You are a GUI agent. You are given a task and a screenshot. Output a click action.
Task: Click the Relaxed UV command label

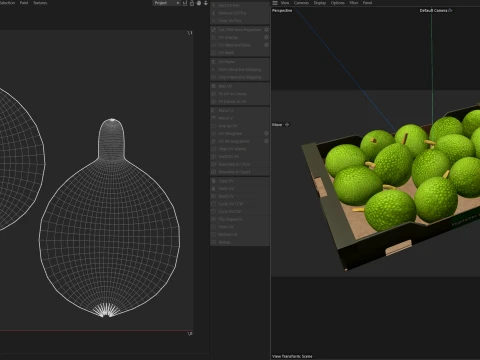pos(228,234)
